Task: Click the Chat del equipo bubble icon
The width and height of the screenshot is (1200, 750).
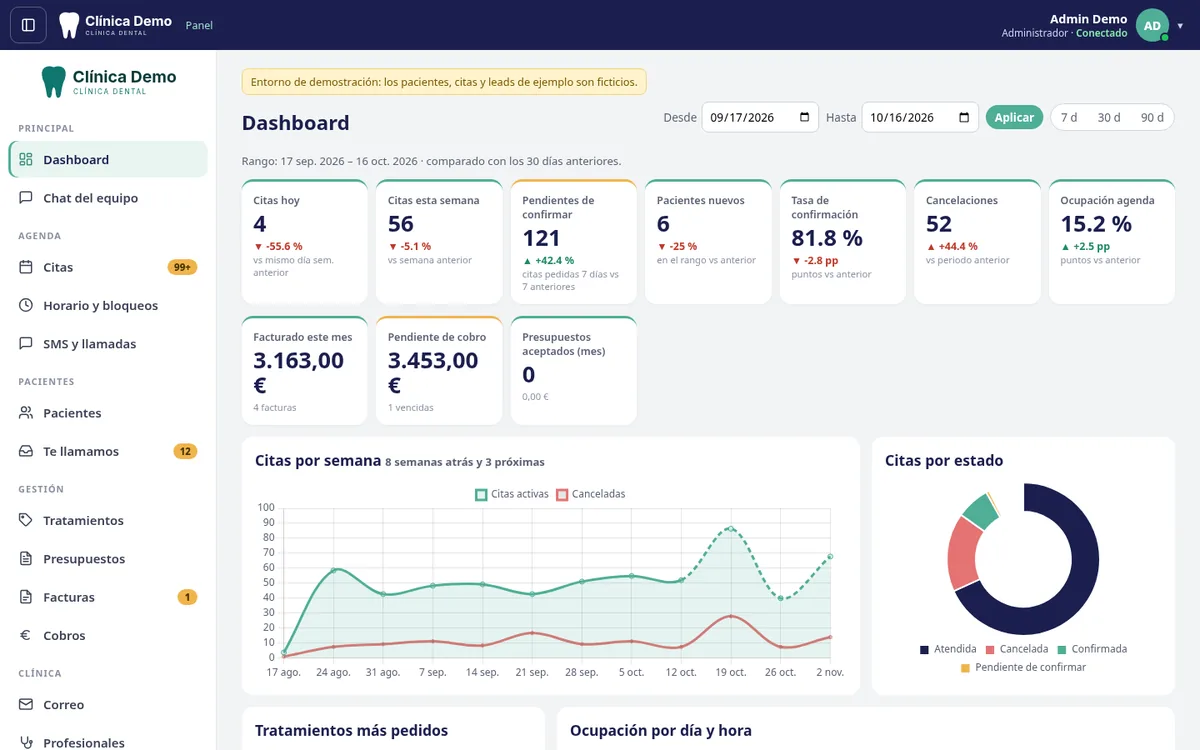Action: pos(26,198)
